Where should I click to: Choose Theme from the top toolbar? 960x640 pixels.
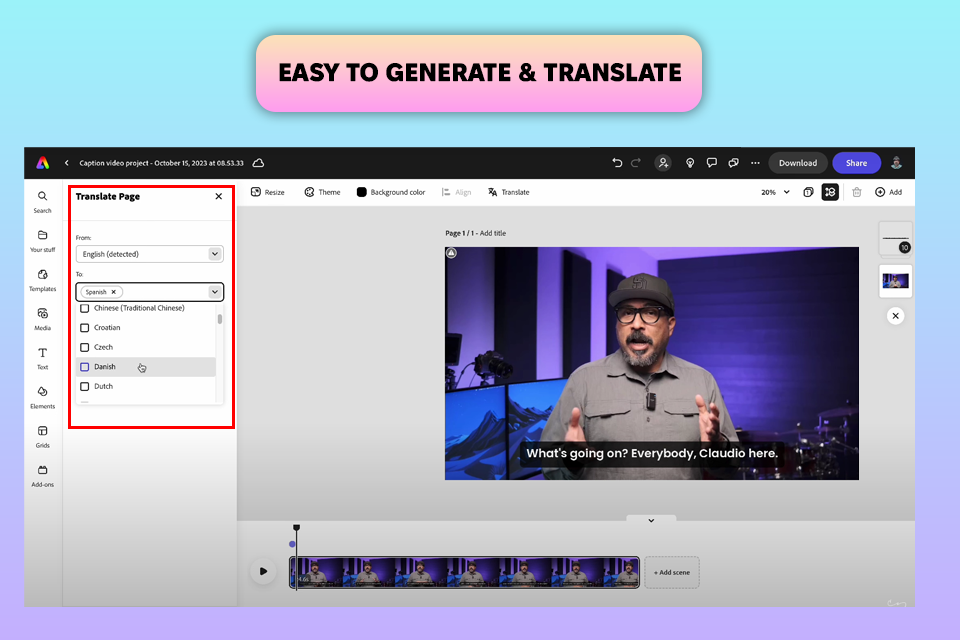click(x=322, y=192)
